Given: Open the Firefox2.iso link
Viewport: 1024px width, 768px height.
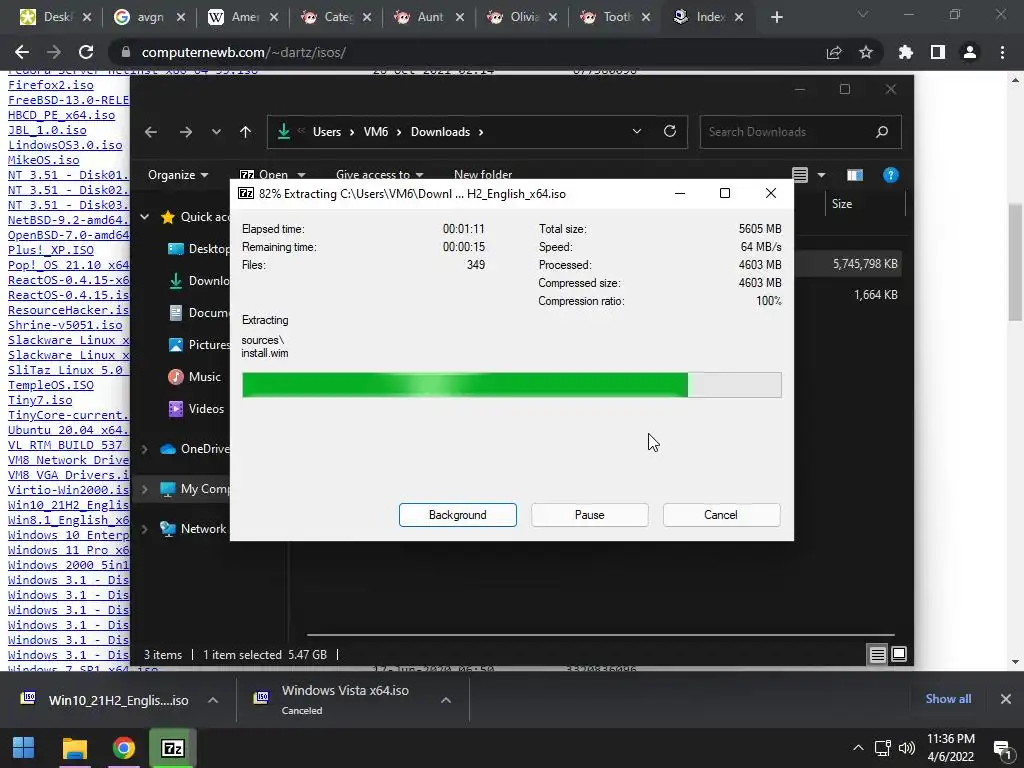Looking at the screenshot, I should click(51, 85).
